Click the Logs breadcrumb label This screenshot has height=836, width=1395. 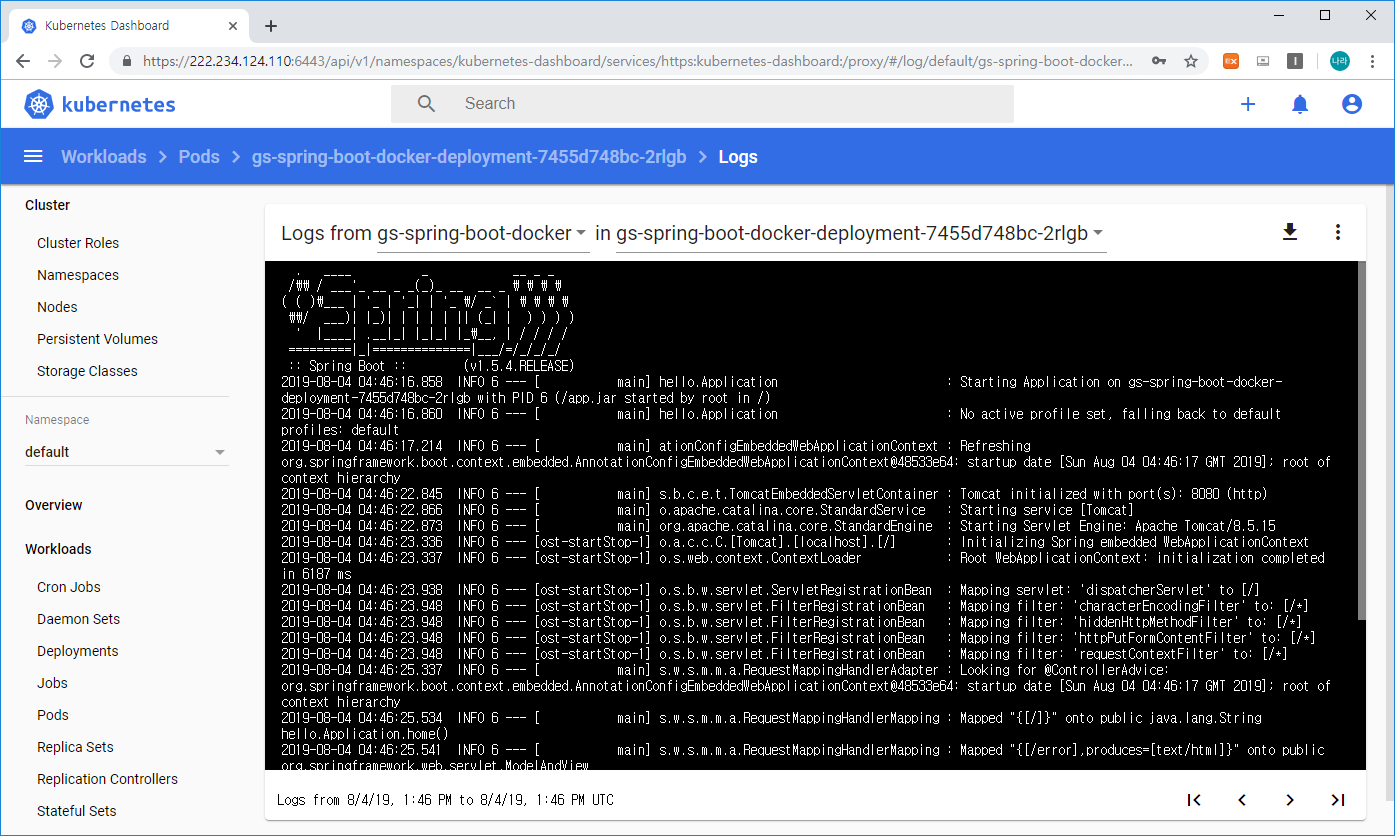pos(738,157)
